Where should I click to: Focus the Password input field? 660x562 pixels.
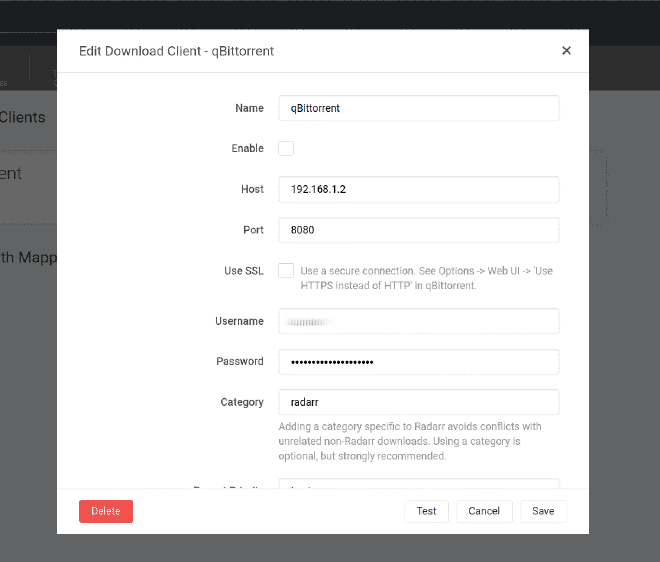[x=418, y=362]
